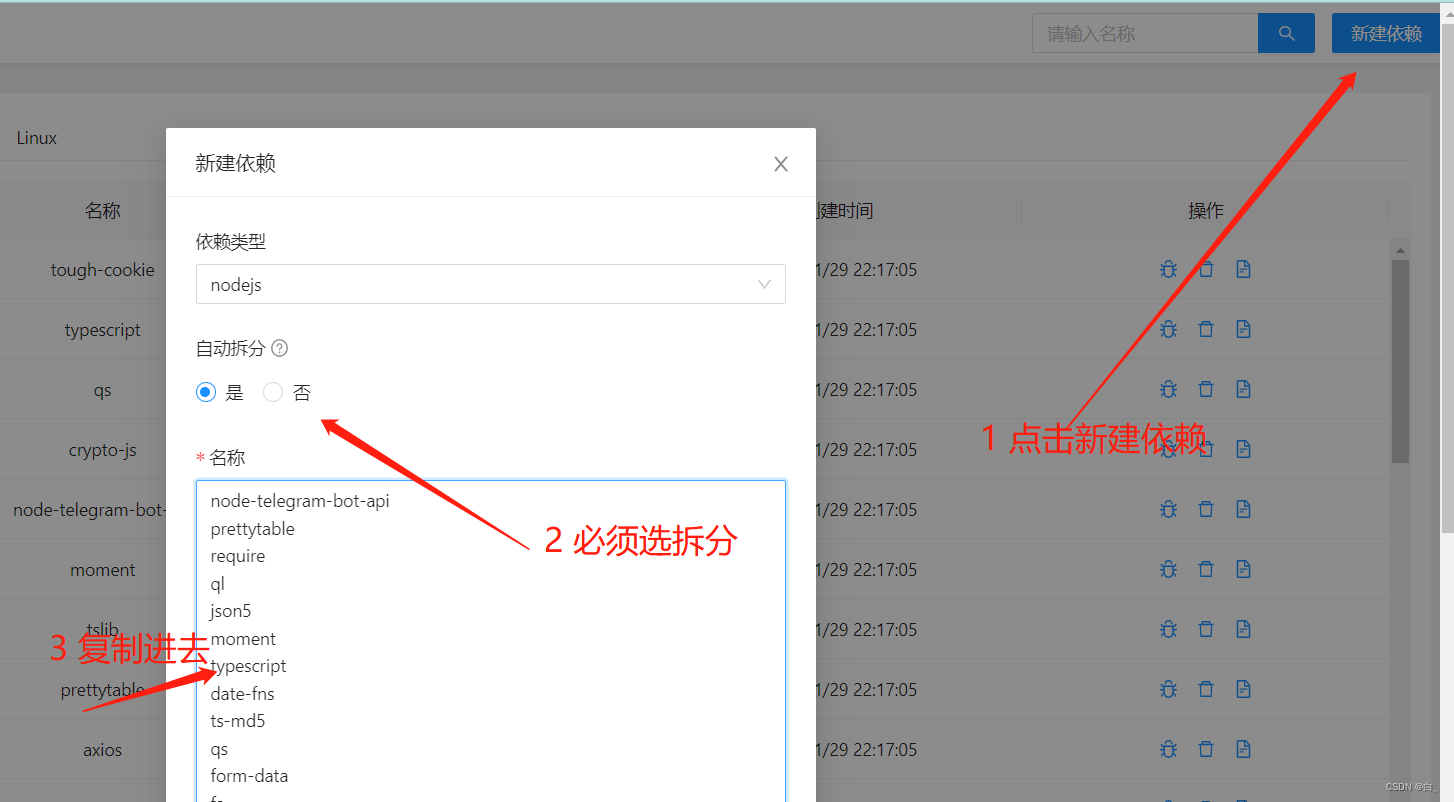
Task: Delete the axios dependency
Action: click(x=1206, y=749)
